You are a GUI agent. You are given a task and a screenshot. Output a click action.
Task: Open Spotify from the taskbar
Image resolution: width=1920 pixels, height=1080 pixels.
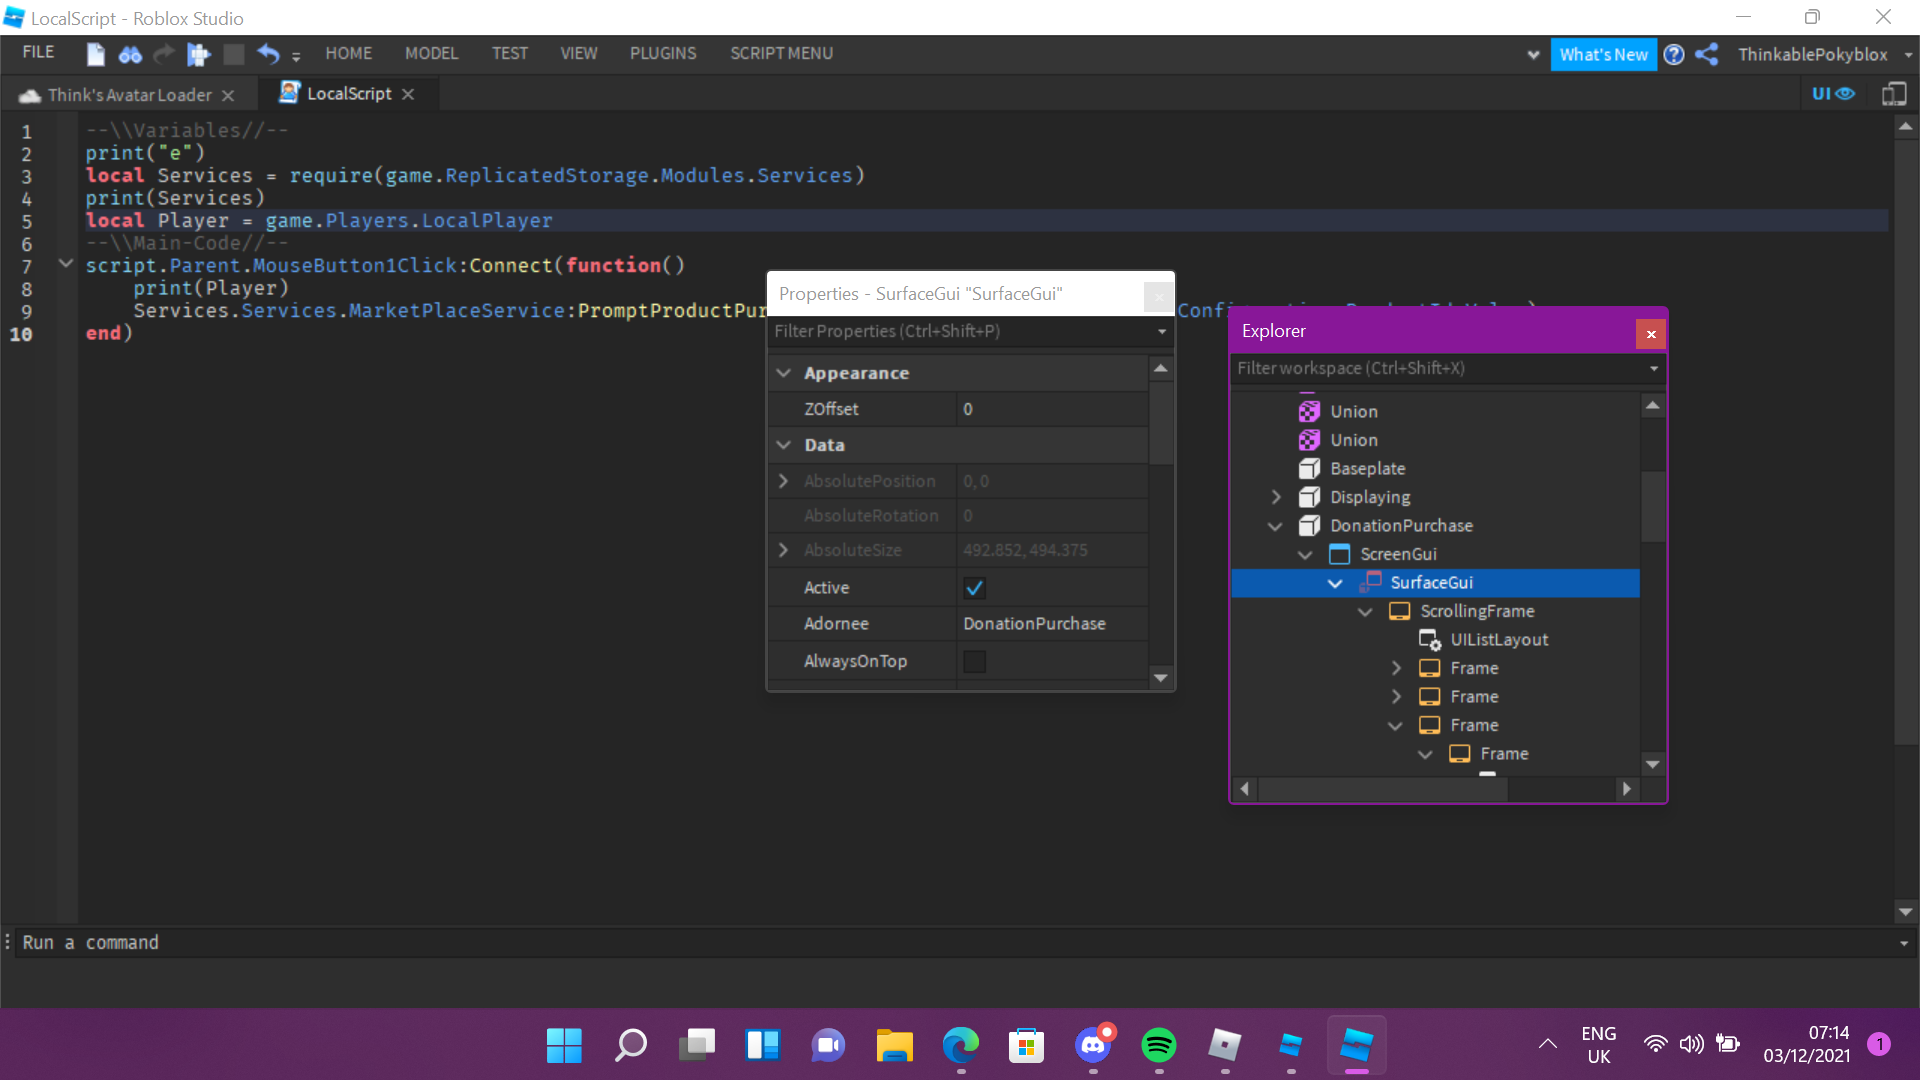[1158, 1045]
